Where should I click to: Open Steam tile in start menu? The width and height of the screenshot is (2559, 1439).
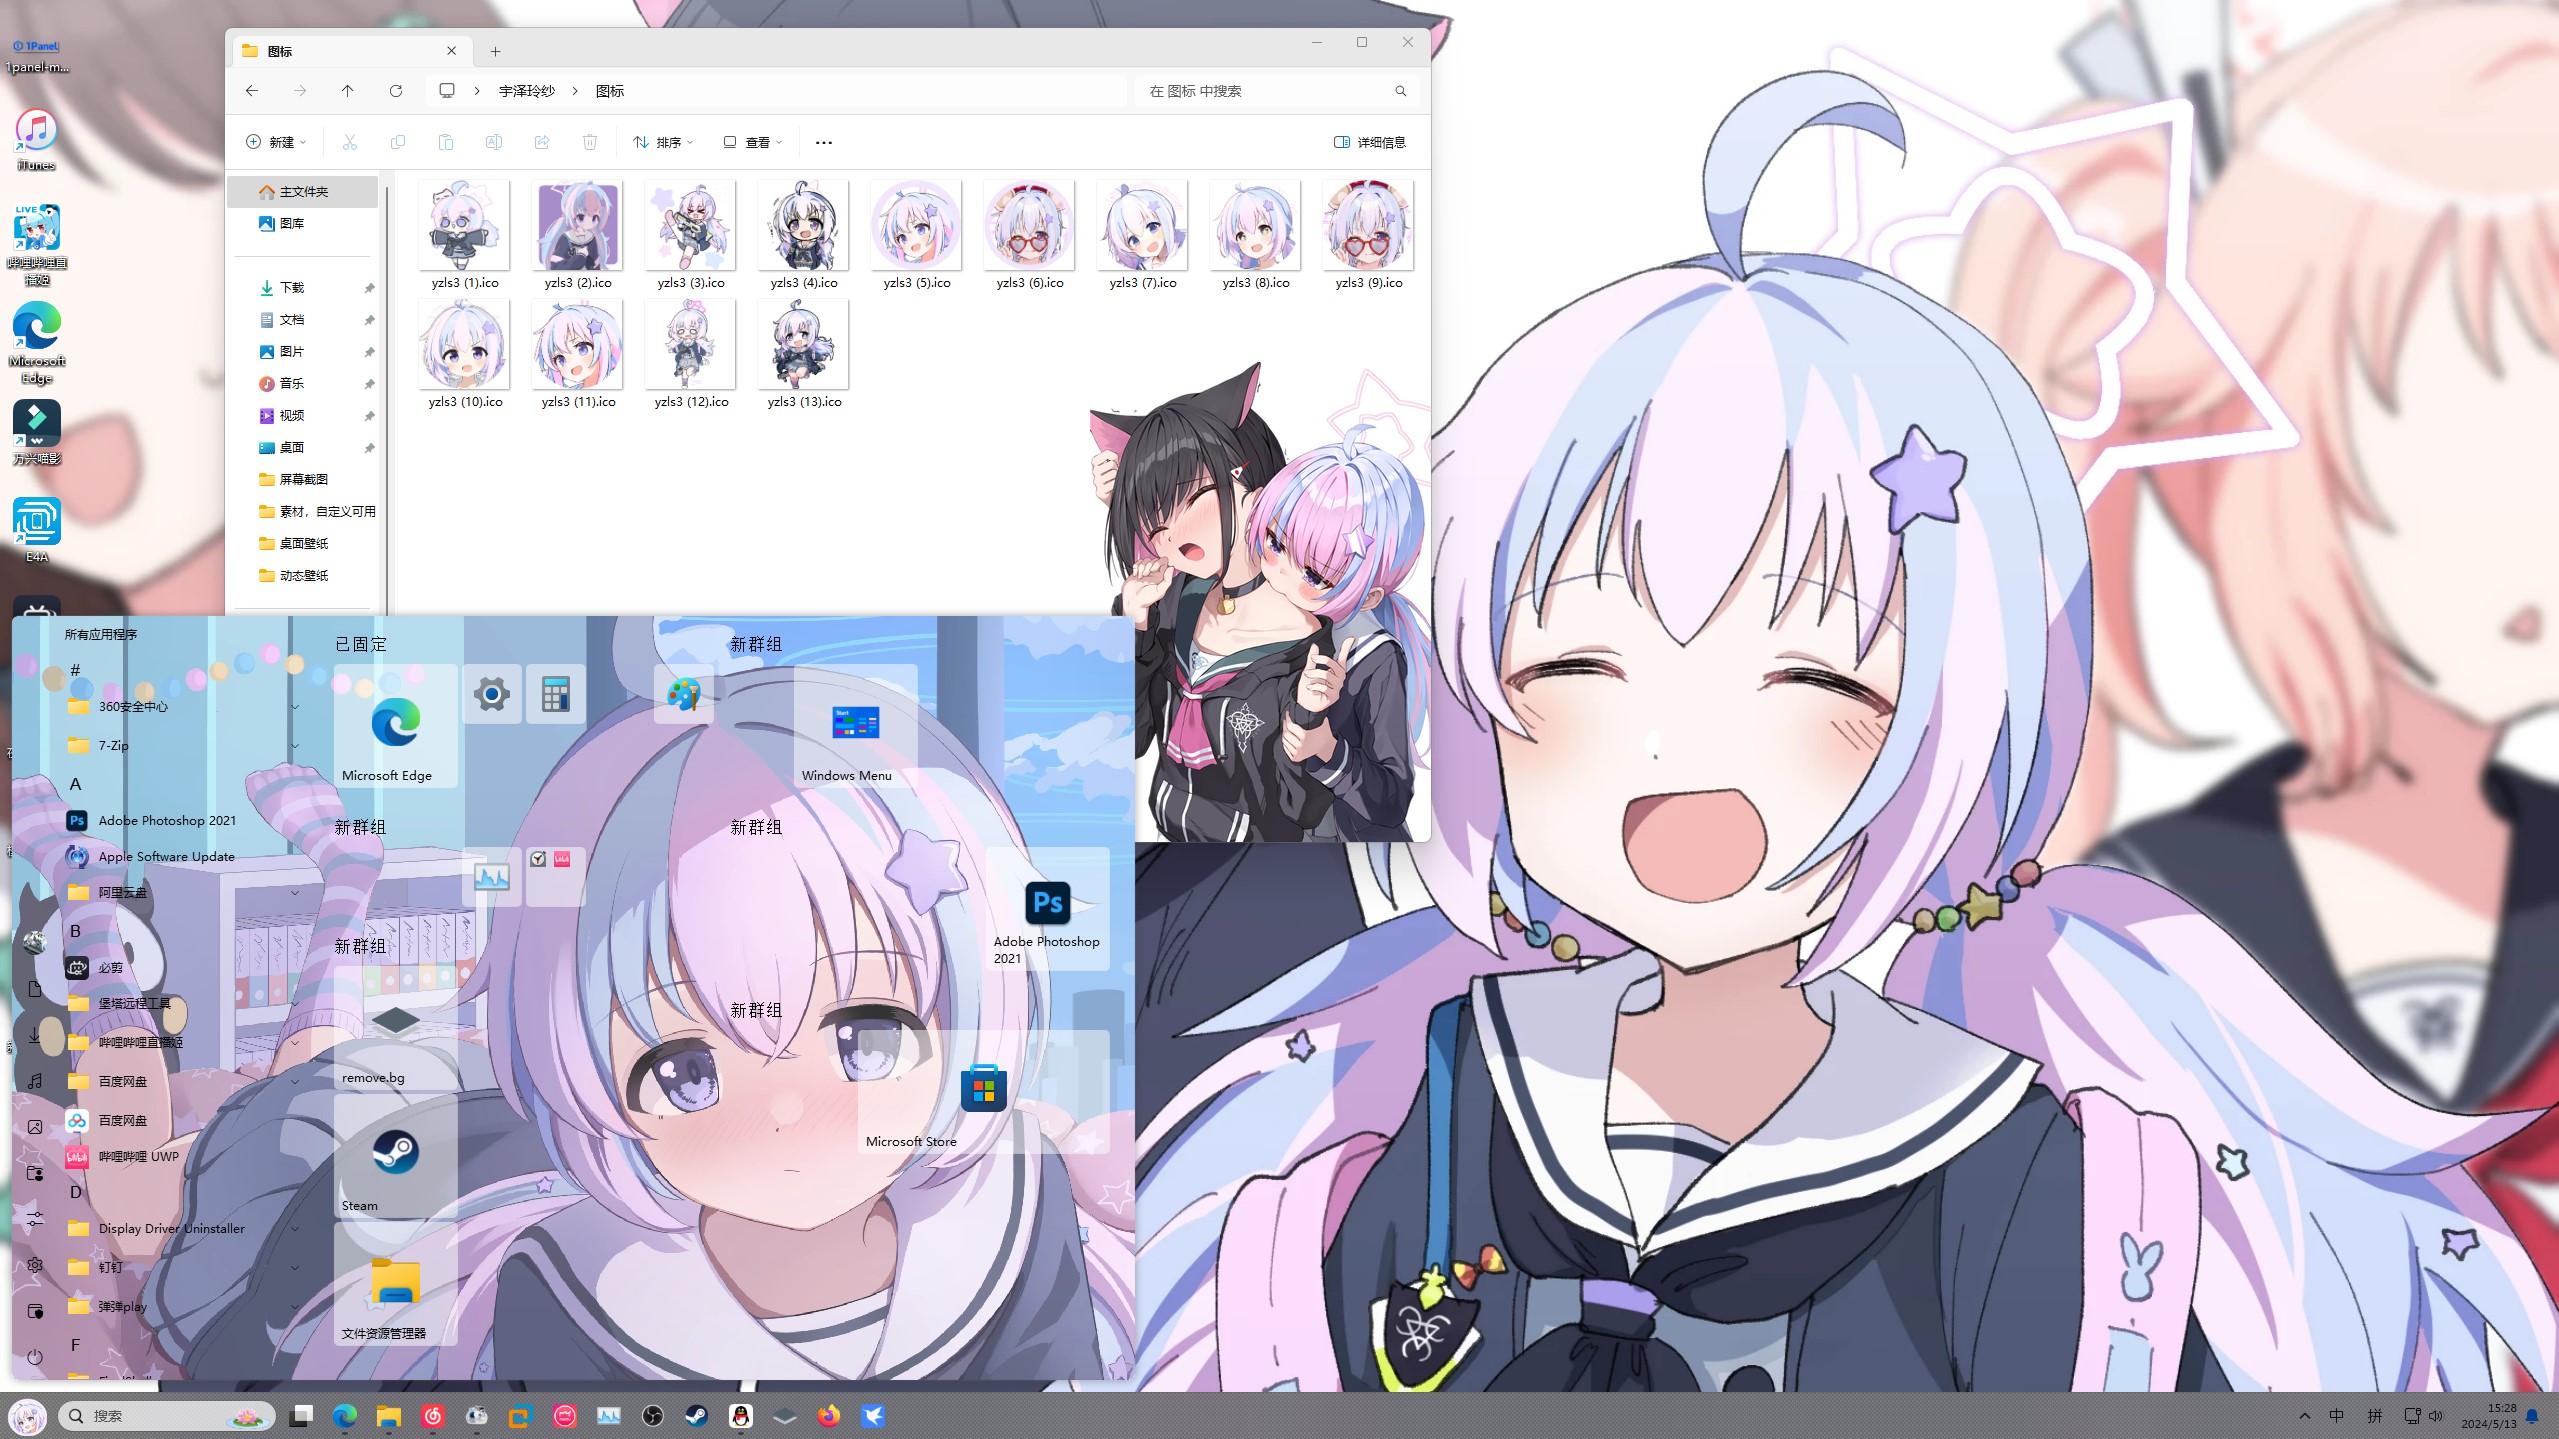tap(395, 1155)
